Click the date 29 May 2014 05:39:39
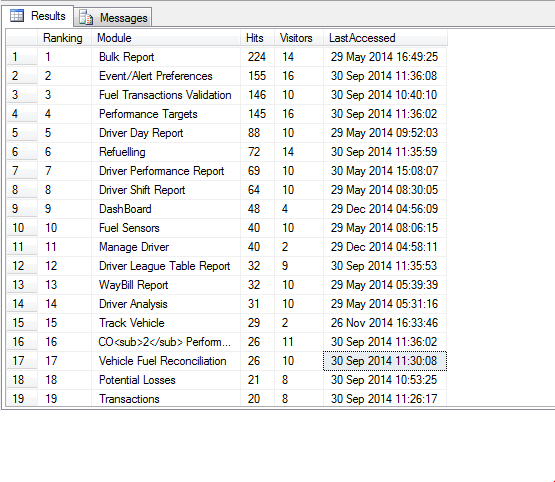Image resolution: width=555 pixels, height=482 pixels. [x=385, y=285]
